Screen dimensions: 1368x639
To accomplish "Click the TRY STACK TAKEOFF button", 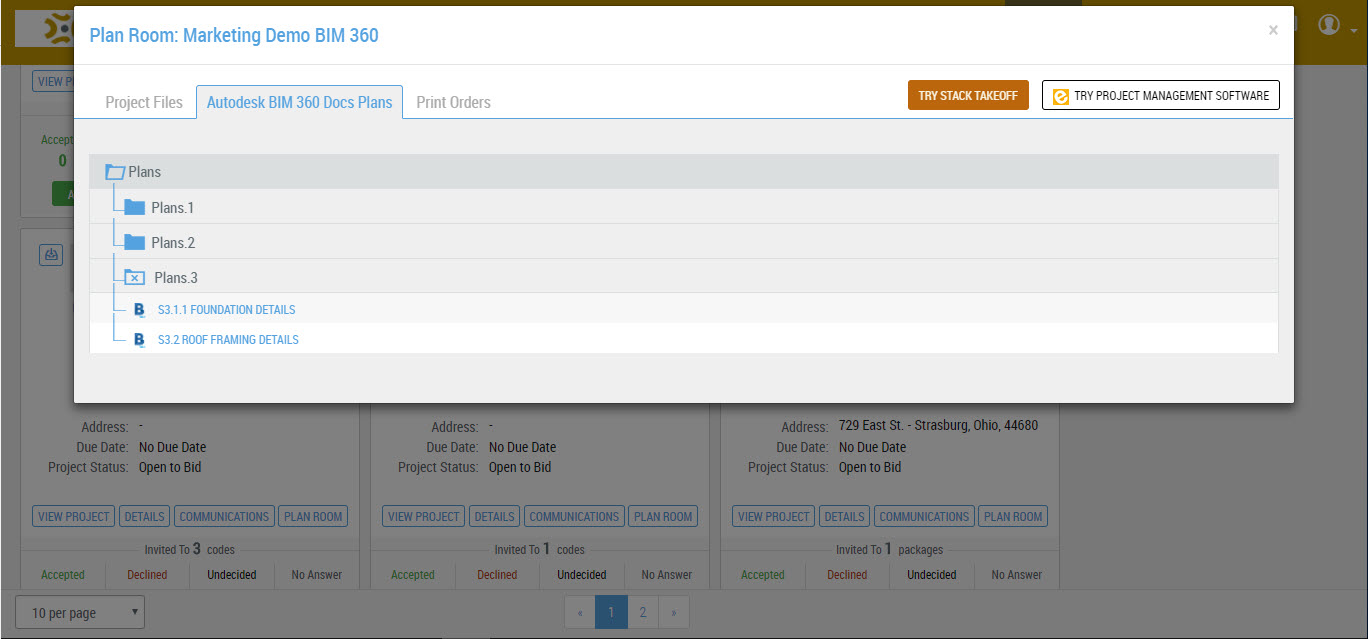I will [968, 94].
